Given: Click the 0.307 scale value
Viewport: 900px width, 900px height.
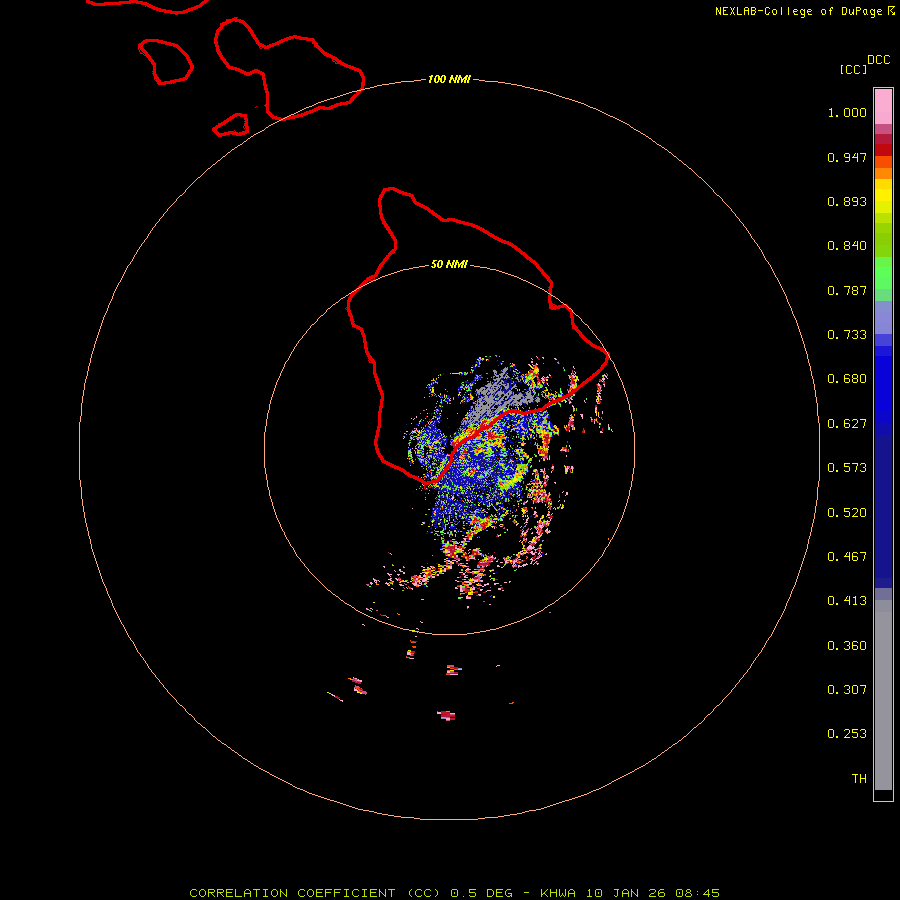Looking at the screenshot, I should (847, 690).
